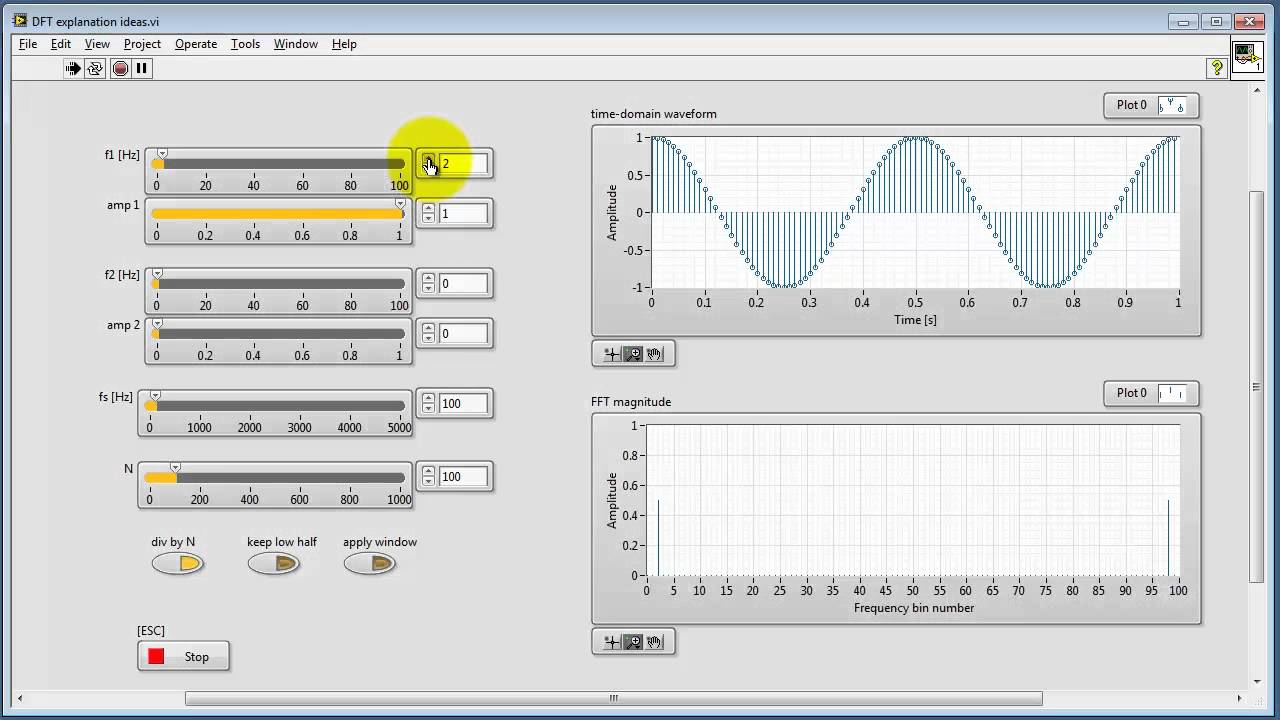Select the zoom tool under the time-domain graph

pos(633,354)
